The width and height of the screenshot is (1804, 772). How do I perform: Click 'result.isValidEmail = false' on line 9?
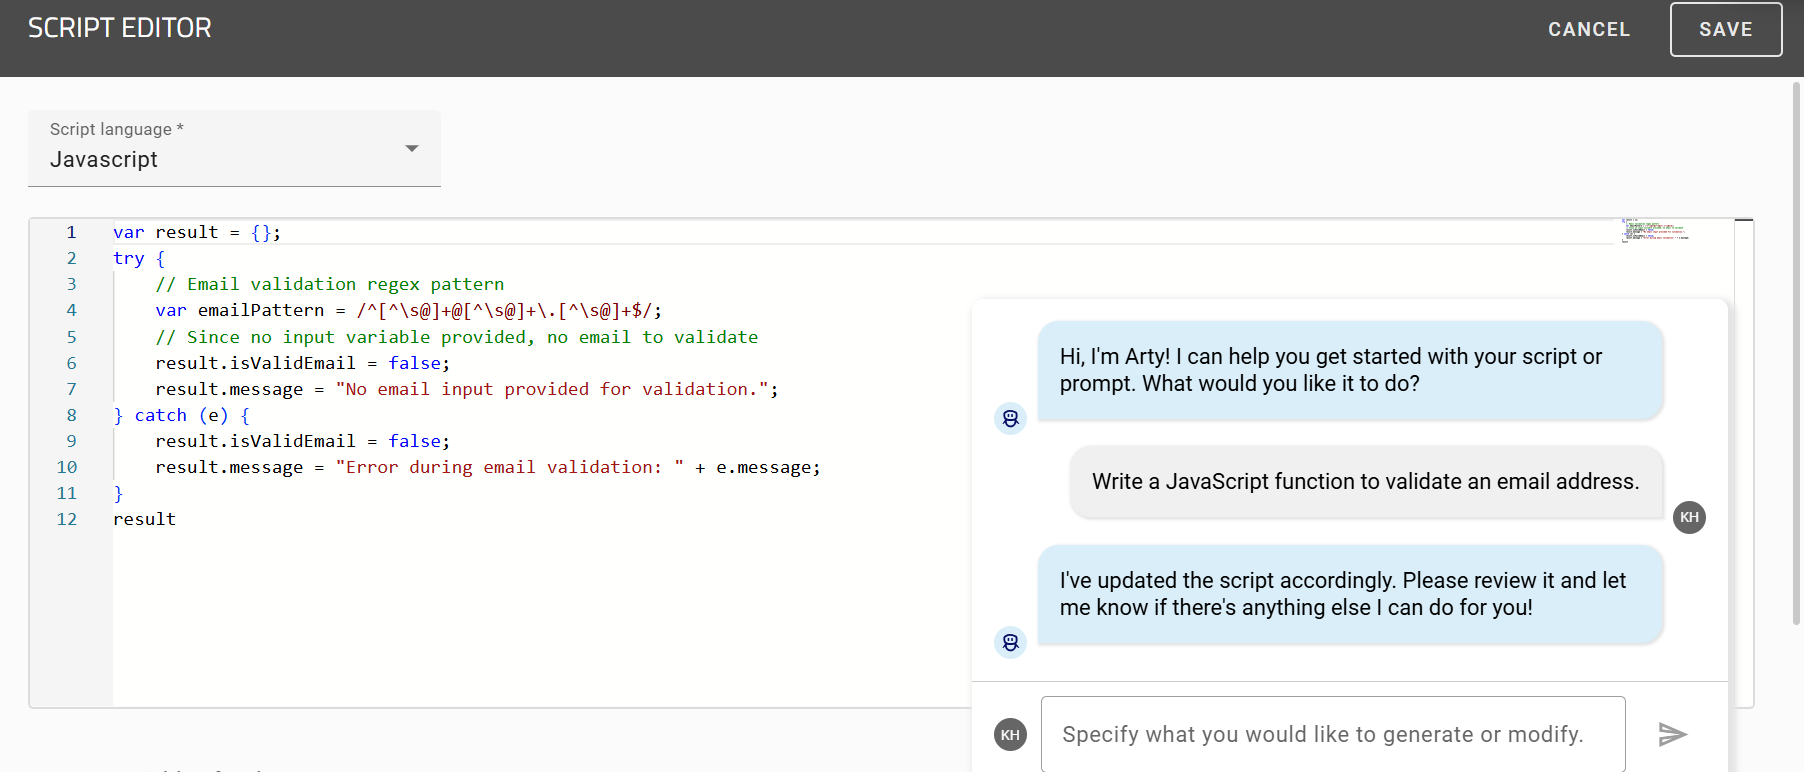(x=303, y=441)
